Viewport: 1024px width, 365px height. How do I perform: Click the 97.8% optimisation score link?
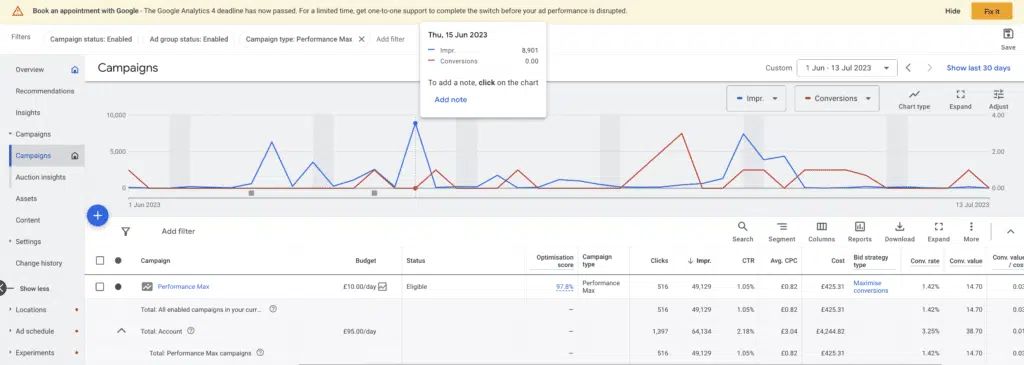tap(565, 287)
